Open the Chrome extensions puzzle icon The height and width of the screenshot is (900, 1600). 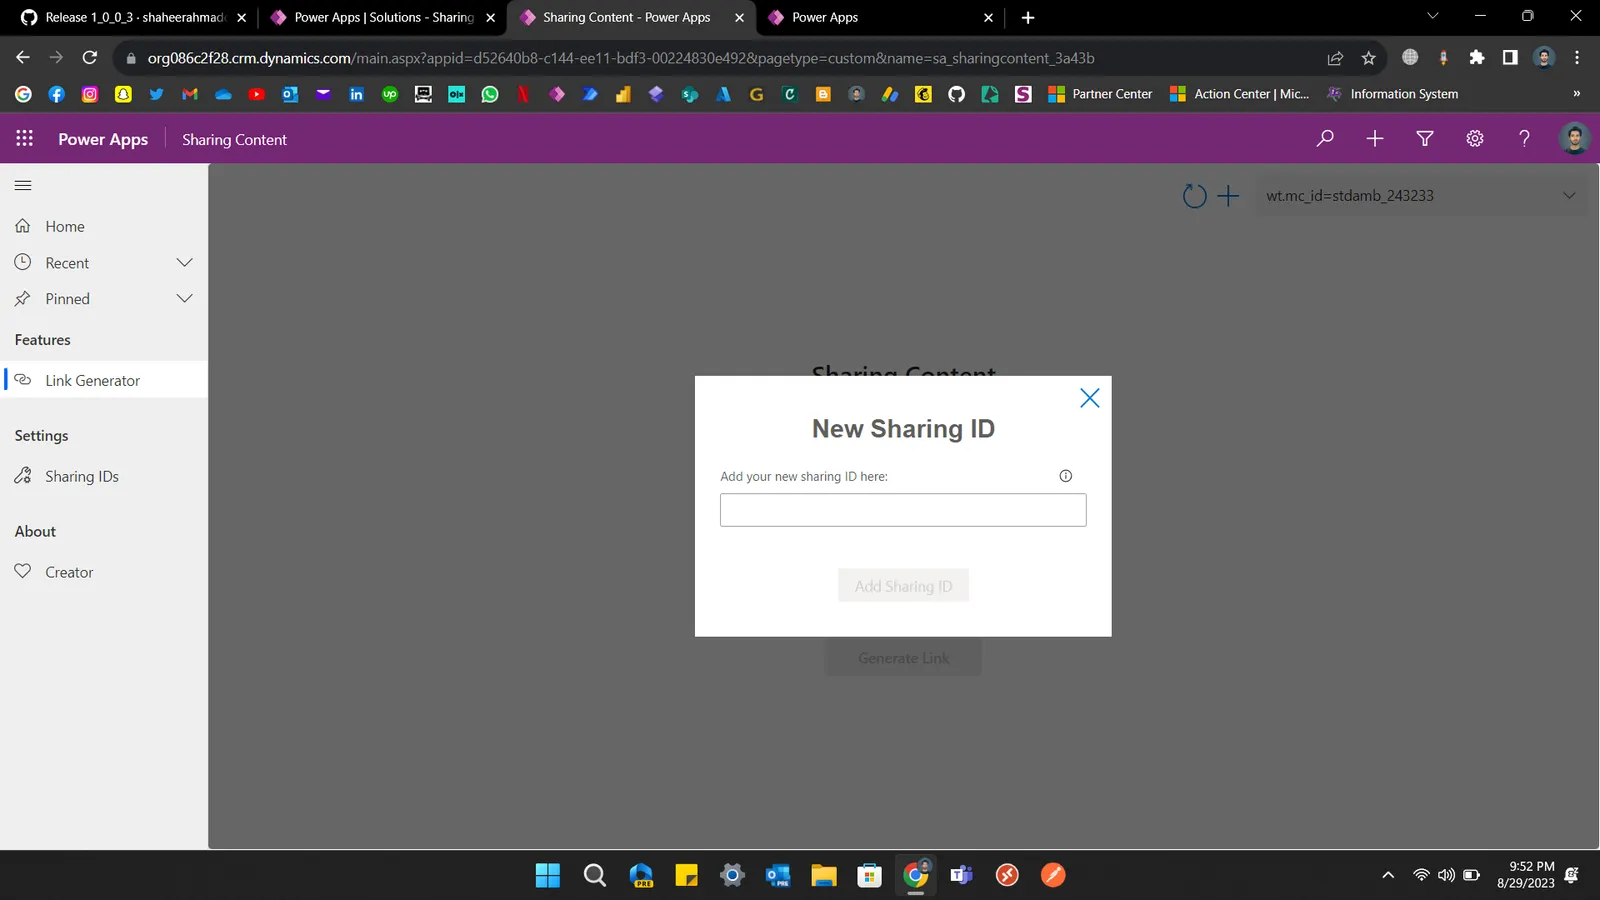1477,58
